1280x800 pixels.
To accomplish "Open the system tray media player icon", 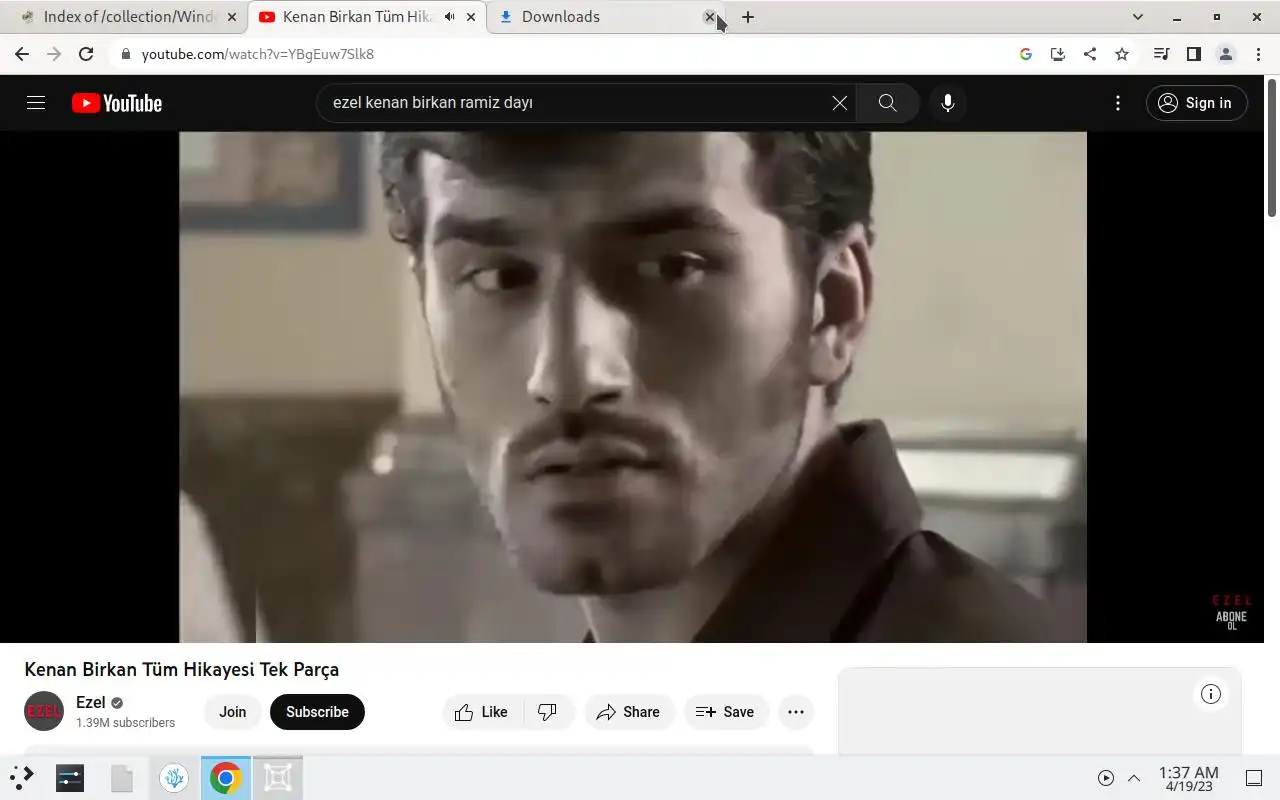I will pyautogui.click(x=1106, y=778).
